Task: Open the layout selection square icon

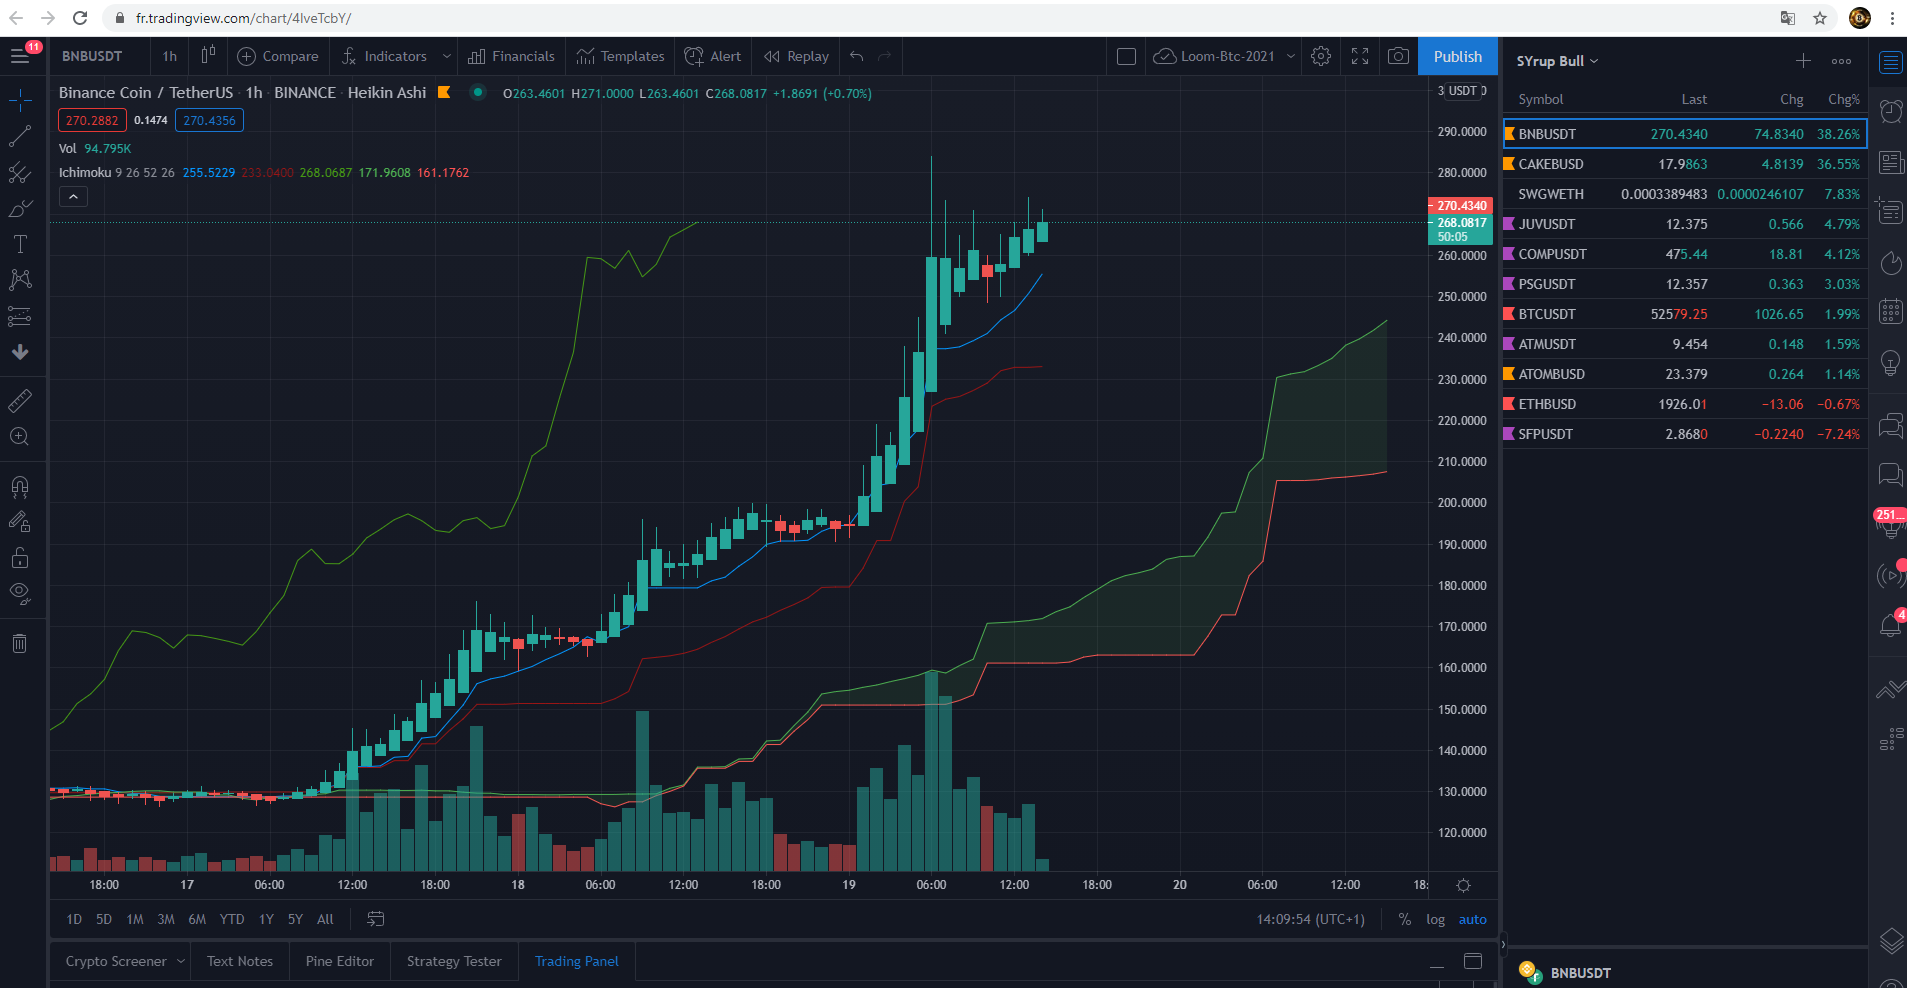Action: tap(1126, 56)
